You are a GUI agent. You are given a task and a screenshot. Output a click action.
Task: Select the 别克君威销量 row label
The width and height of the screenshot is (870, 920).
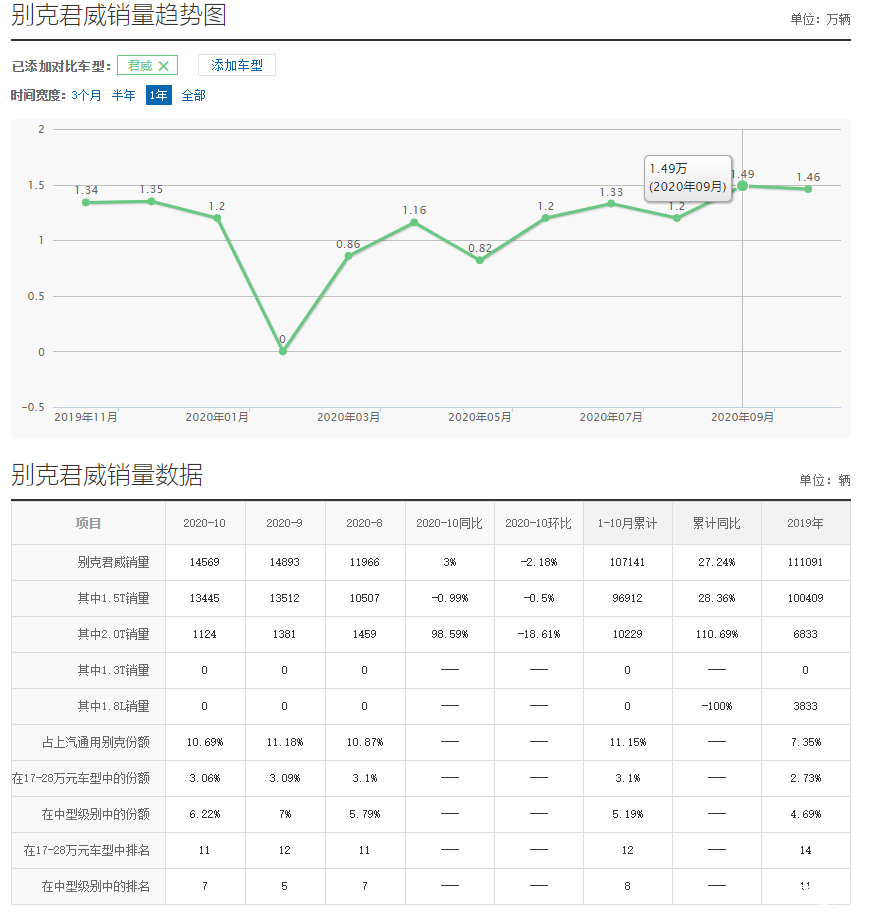(x=113, y=562)
